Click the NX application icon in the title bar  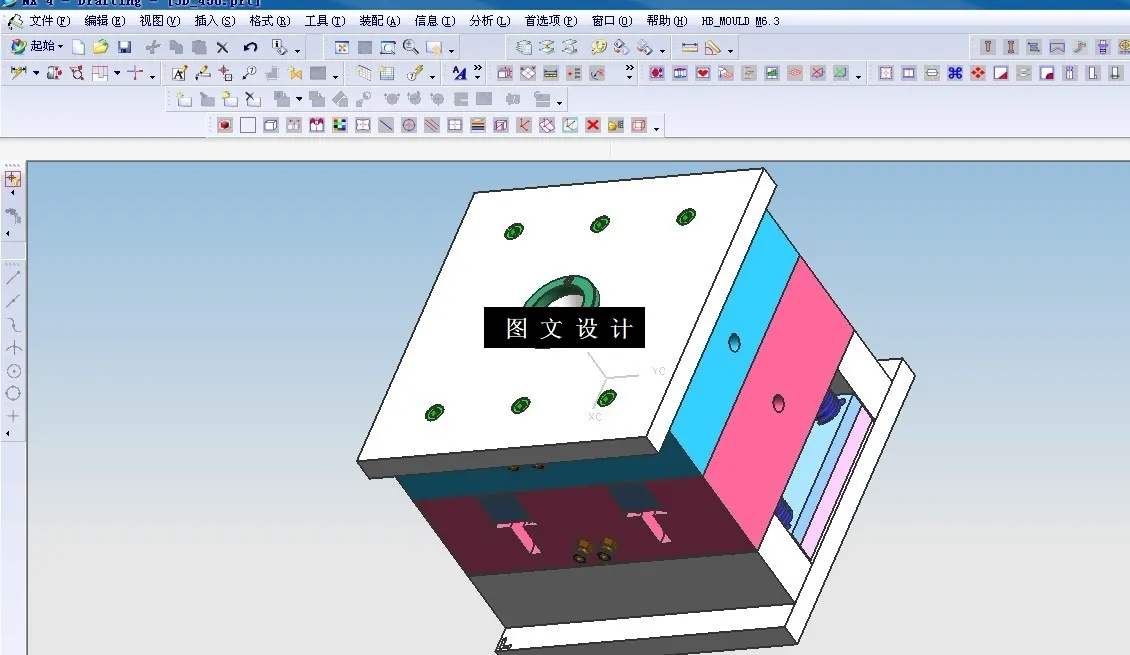8,3
